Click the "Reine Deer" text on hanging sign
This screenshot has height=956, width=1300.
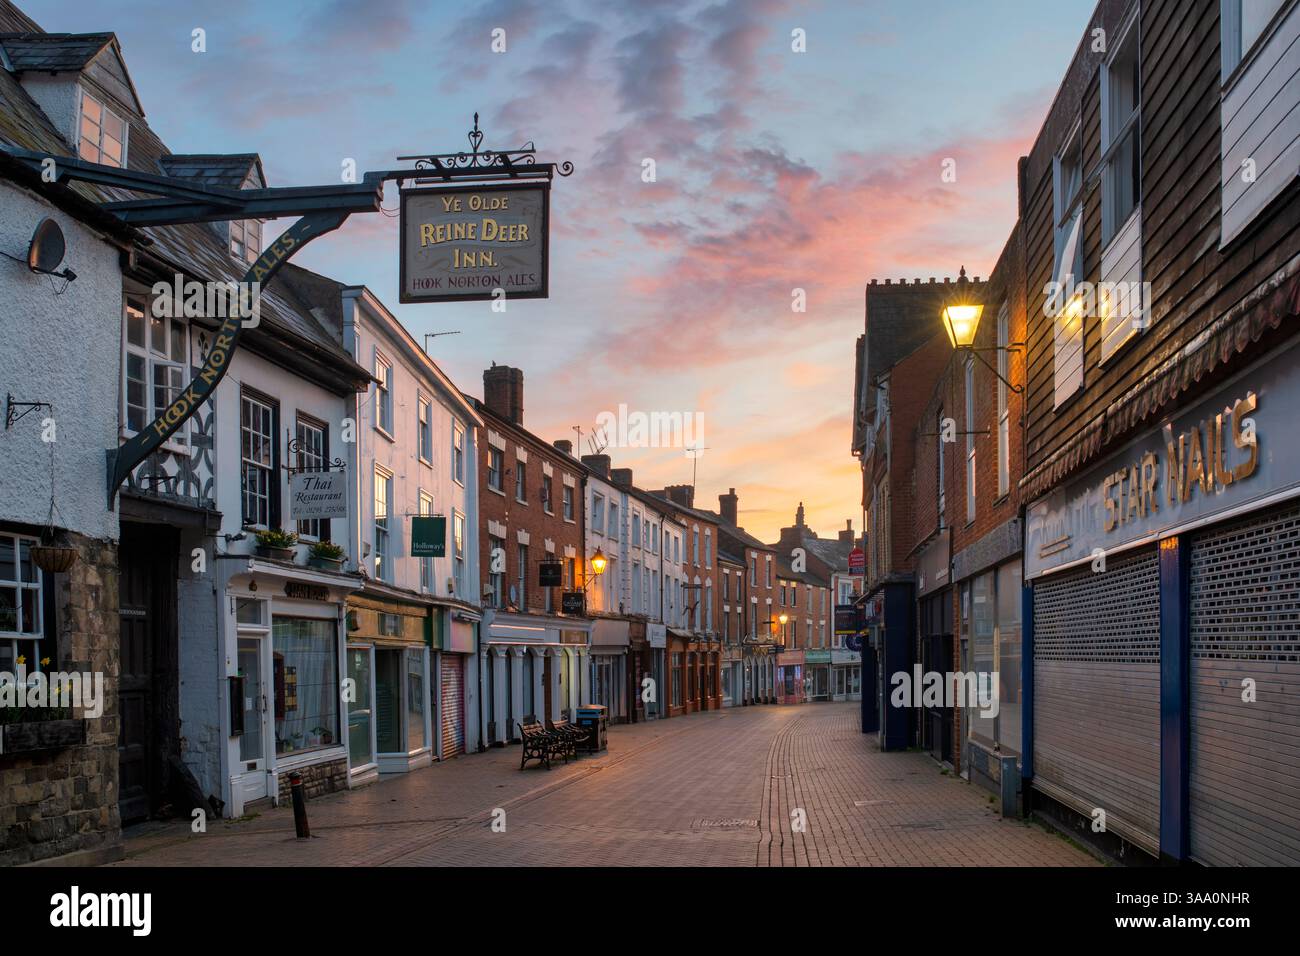pos(474,233)
